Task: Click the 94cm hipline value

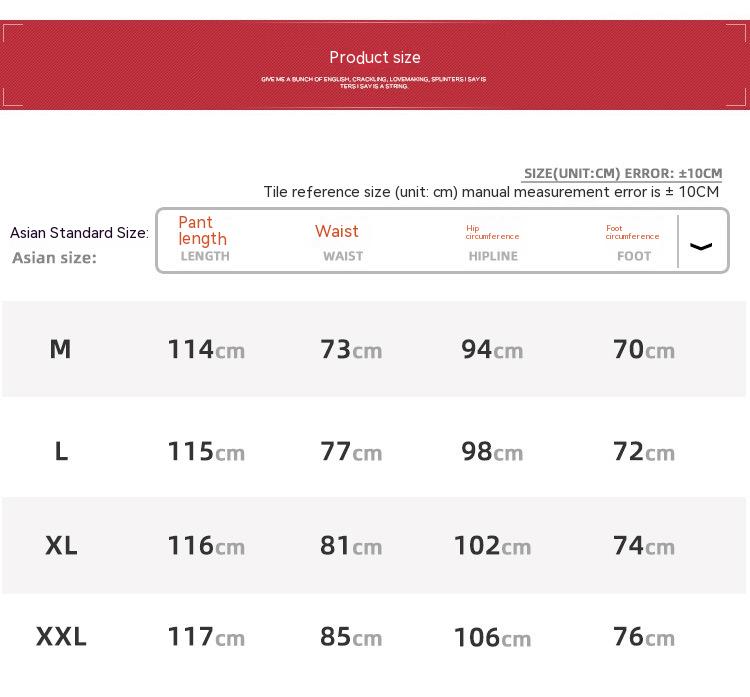Action: pyautogui.click(x=492, y=349)
